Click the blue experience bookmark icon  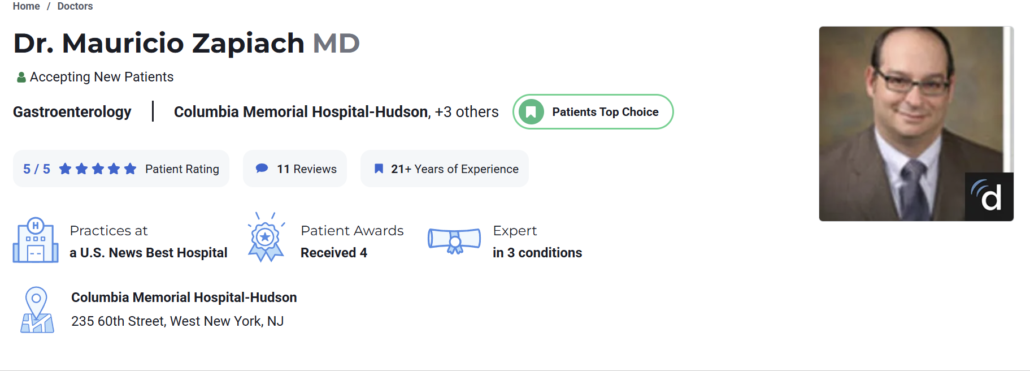point(378,169)
